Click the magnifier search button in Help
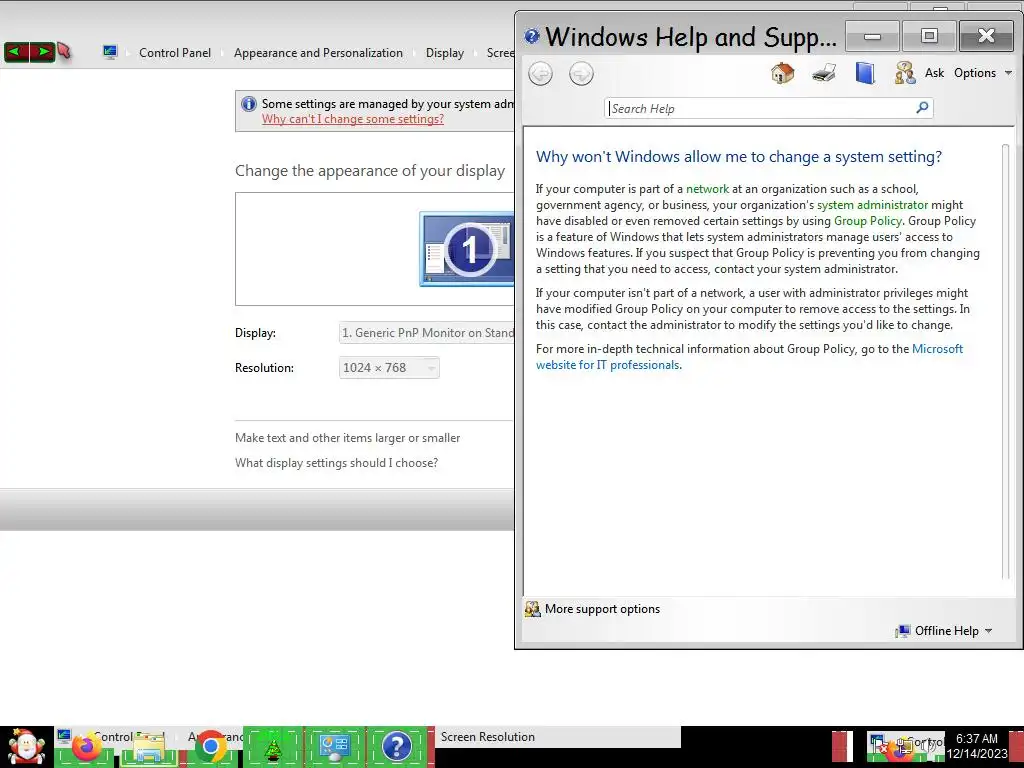 pyautogui.click(x=922, y=108)
